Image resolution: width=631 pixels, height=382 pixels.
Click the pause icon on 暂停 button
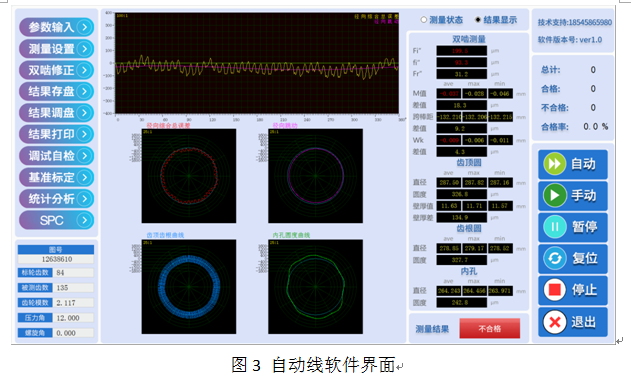[x=555, y=227]
